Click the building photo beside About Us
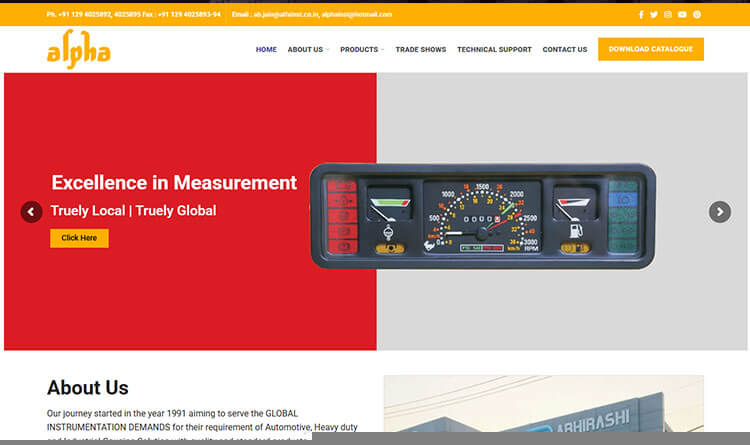Viewport: 750px width, 445px height. coord(543,404)
